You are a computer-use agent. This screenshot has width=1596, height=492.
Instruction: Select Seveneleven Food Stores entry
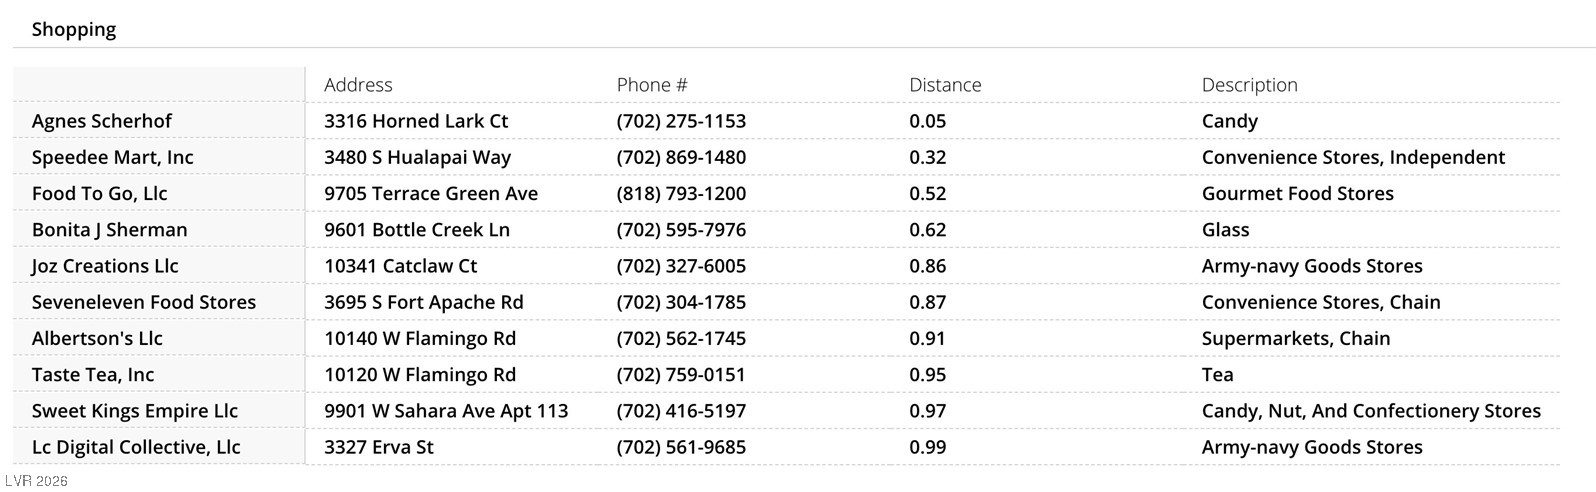click(x=144, y=302)
